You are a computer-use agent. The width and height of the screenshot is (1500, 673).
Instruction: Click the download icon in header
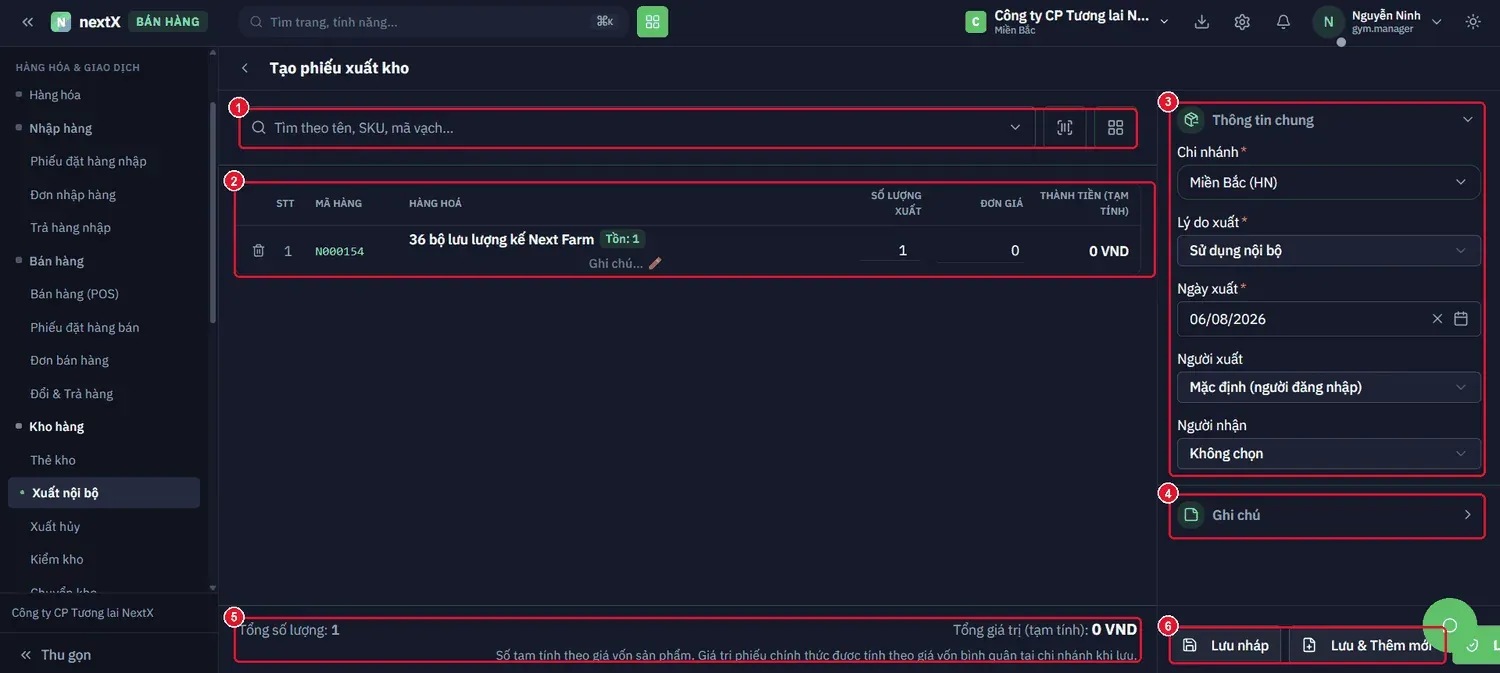point(1202,22)
